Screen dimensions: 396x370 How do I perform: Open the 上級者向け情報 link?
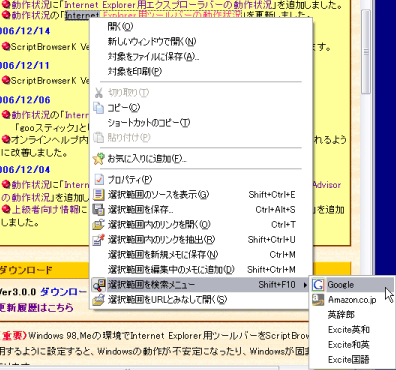46,210
